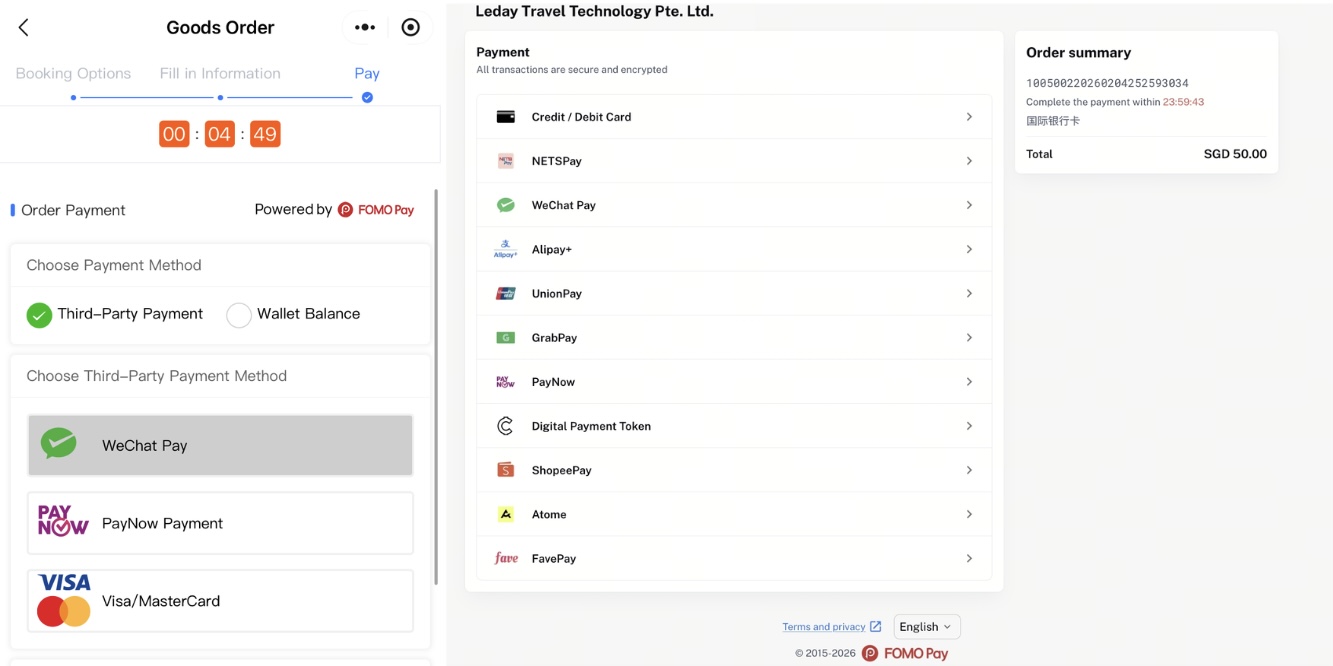Select Credit / Debit Card label
The image size is (1333, 666).
(x=581, y=117)
